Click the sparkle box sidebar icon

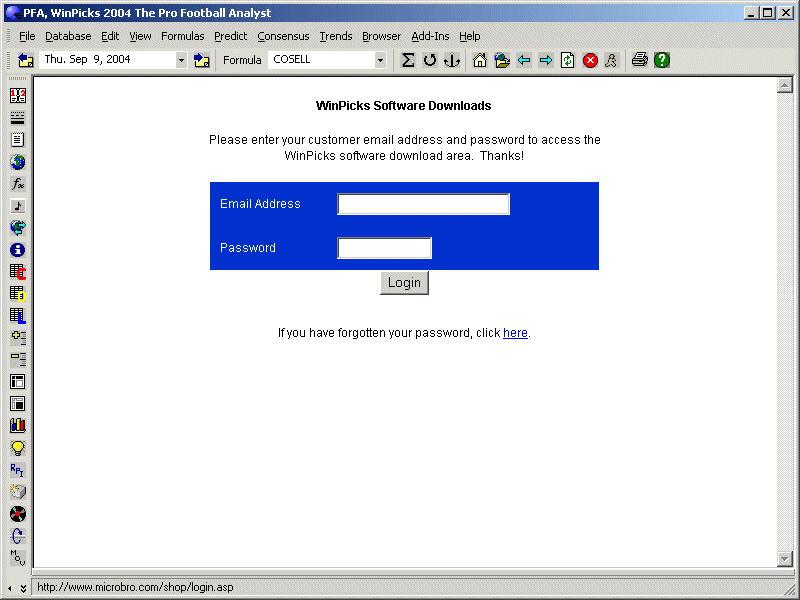(x=18, y=491)
